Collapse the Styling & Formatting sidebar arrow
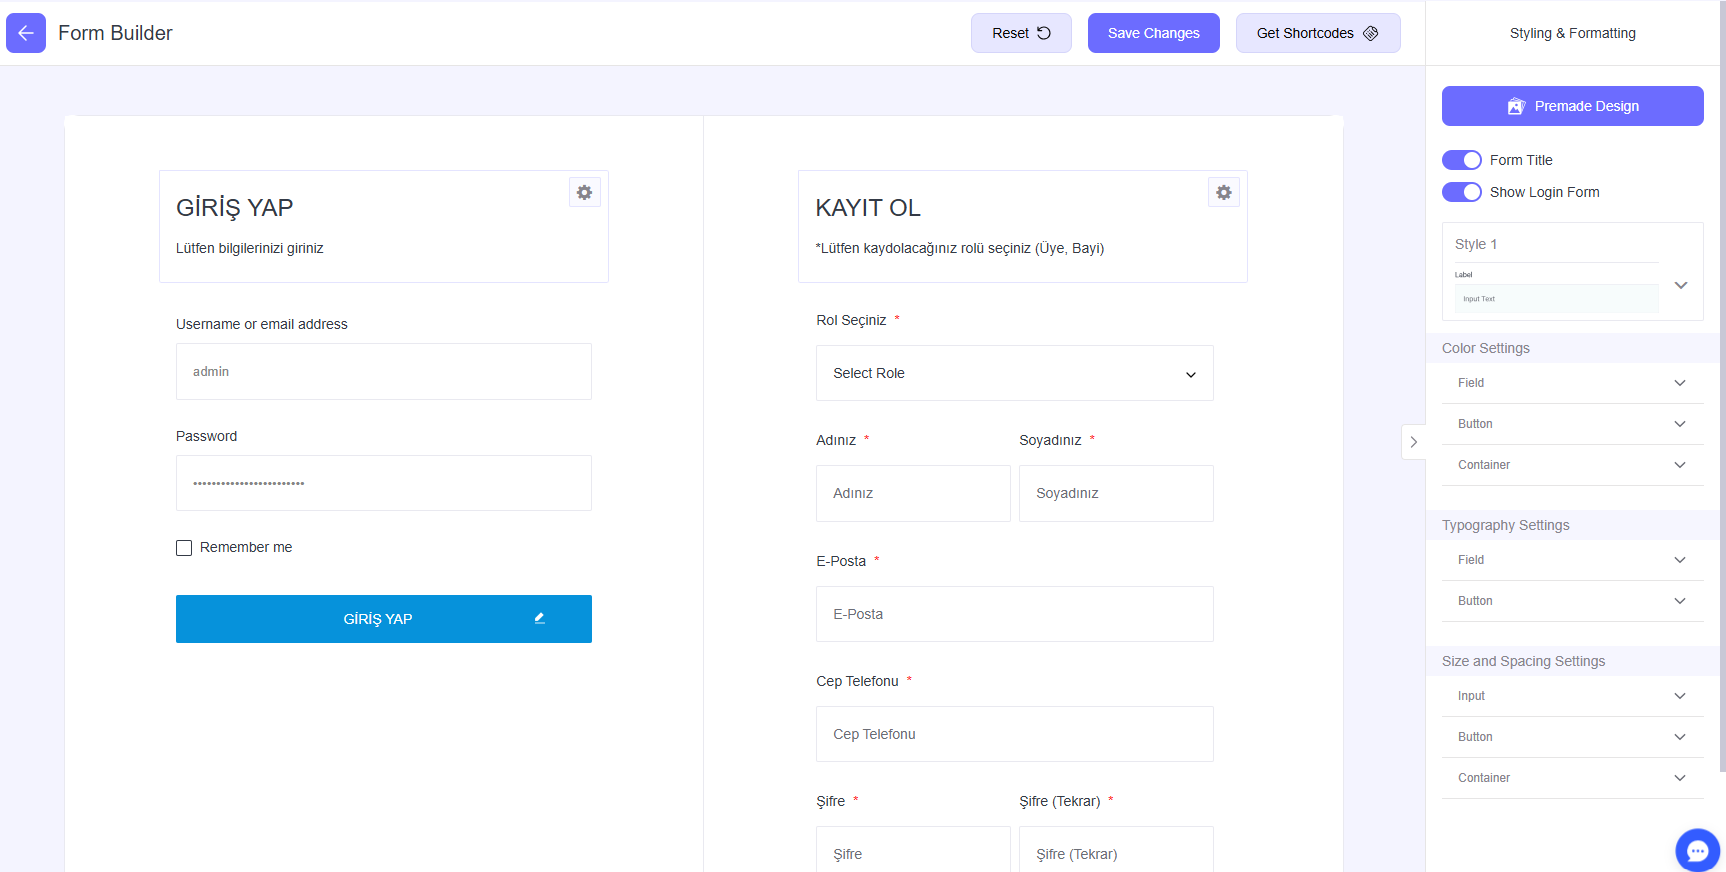 pyautogui.click(x=1413, y=441)
